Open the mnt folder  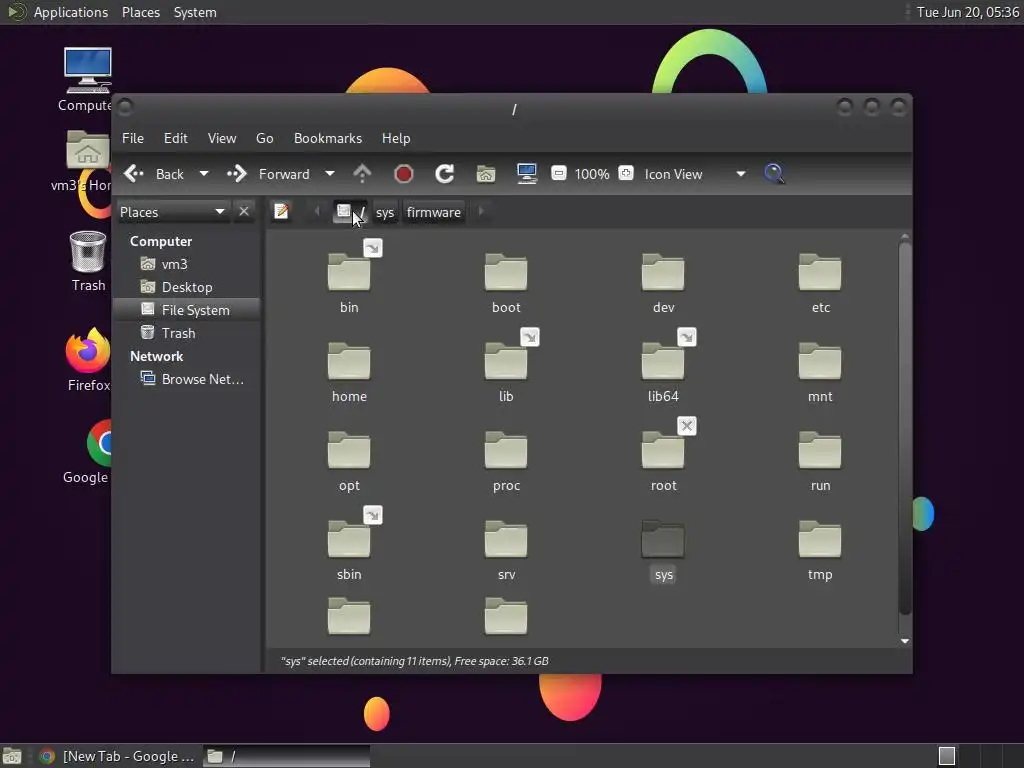(820, 361)
